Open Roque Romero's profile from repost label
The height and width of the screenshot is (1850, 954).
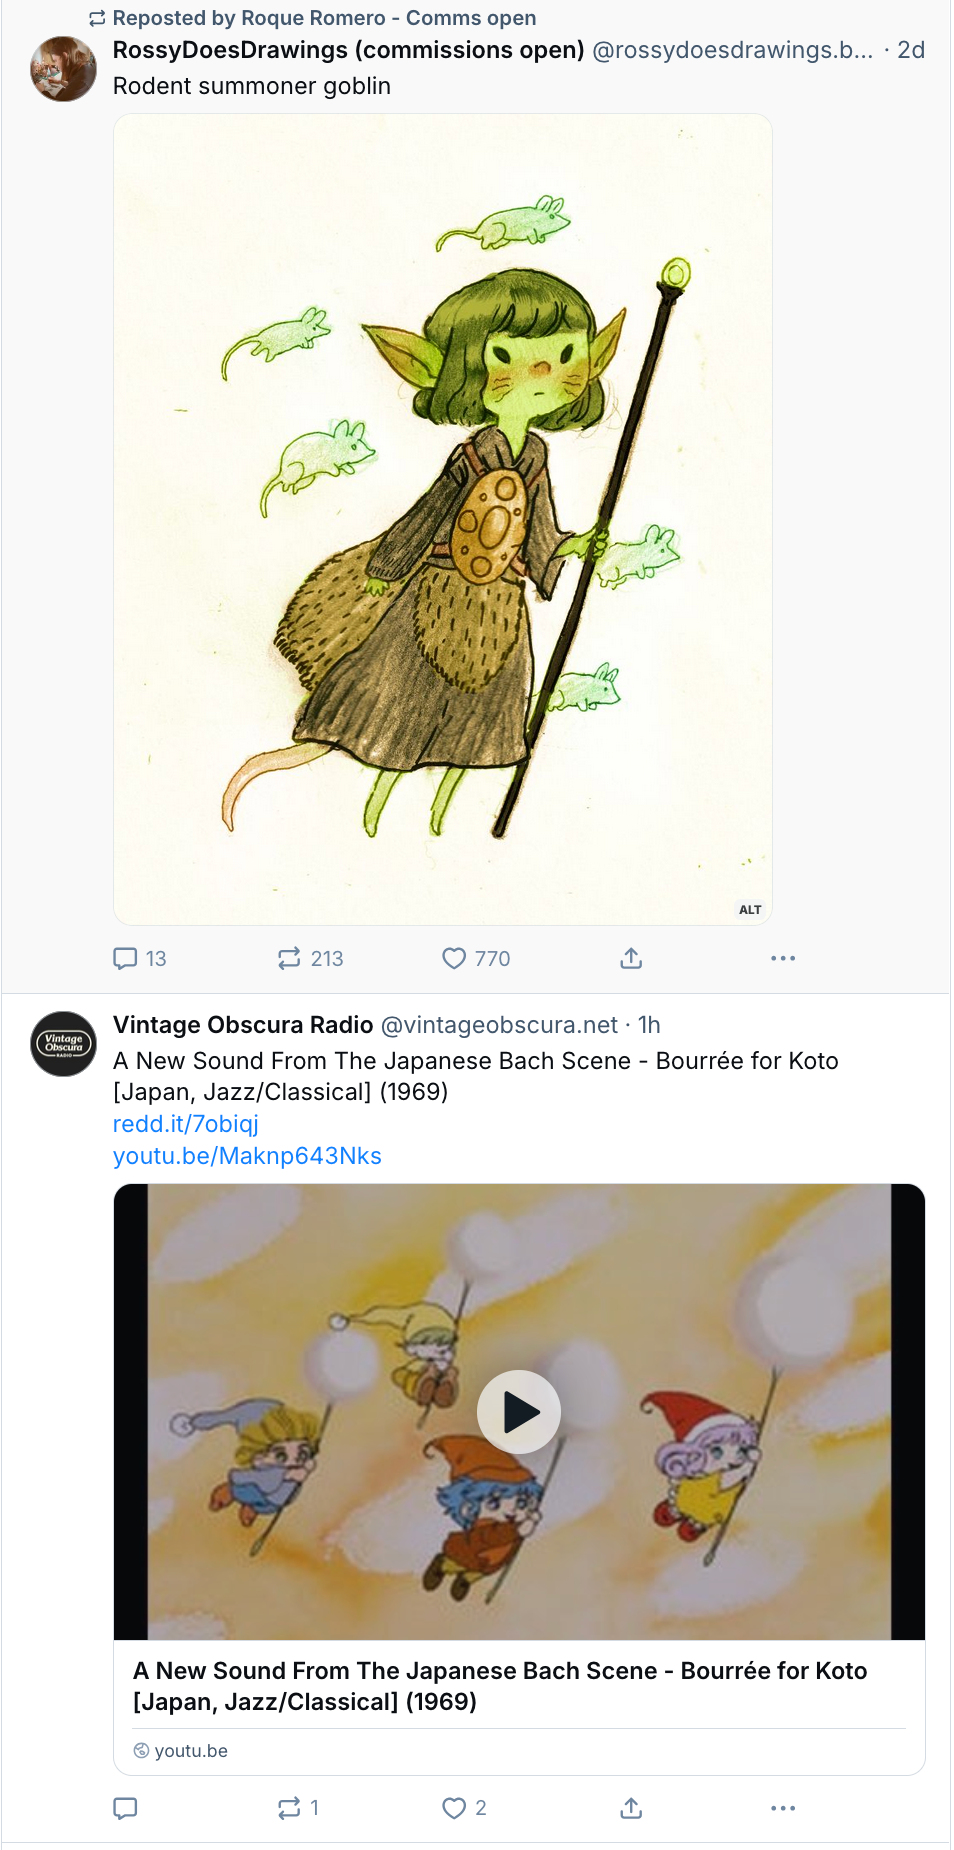coord(324,18)
